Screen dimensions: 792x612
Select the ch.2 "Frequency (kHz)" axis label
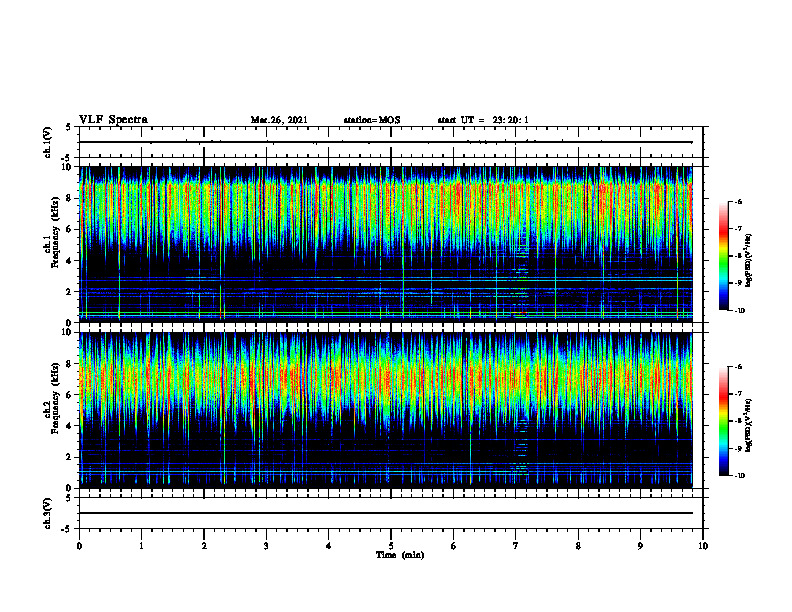[x=55, y=398]
